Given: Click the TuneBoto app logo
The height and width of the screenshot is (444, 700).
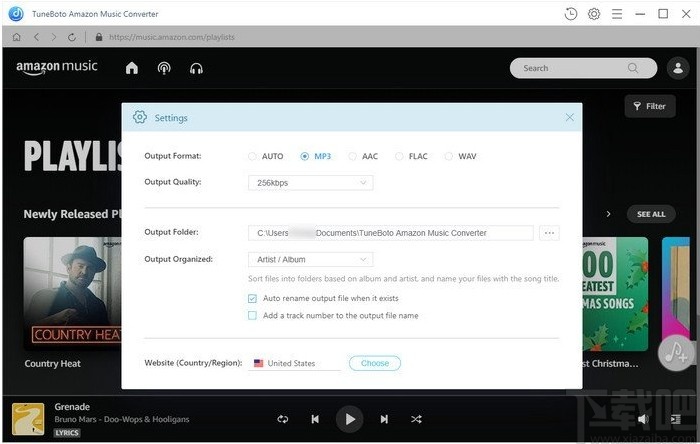Looking at the screenshot, I should click(x=16, y=14).
